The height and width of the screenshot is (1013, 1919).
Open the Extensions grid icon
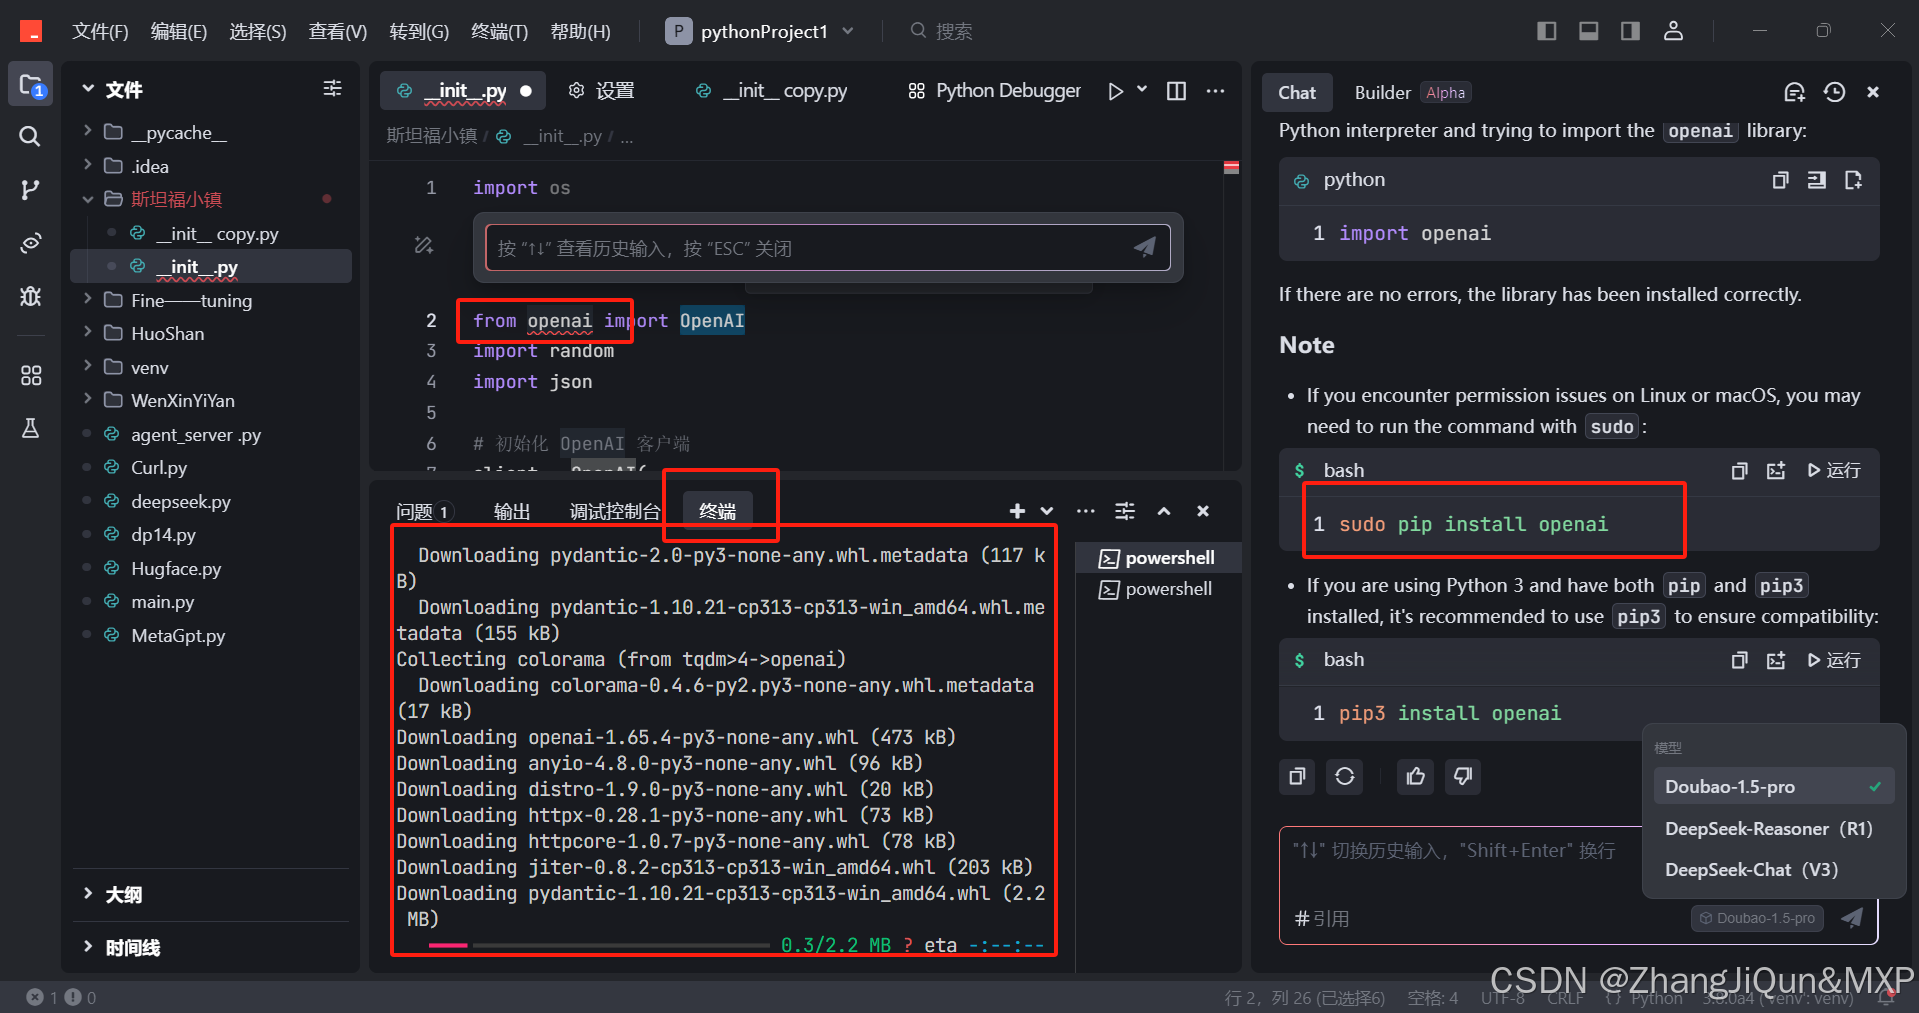(31, 375)
